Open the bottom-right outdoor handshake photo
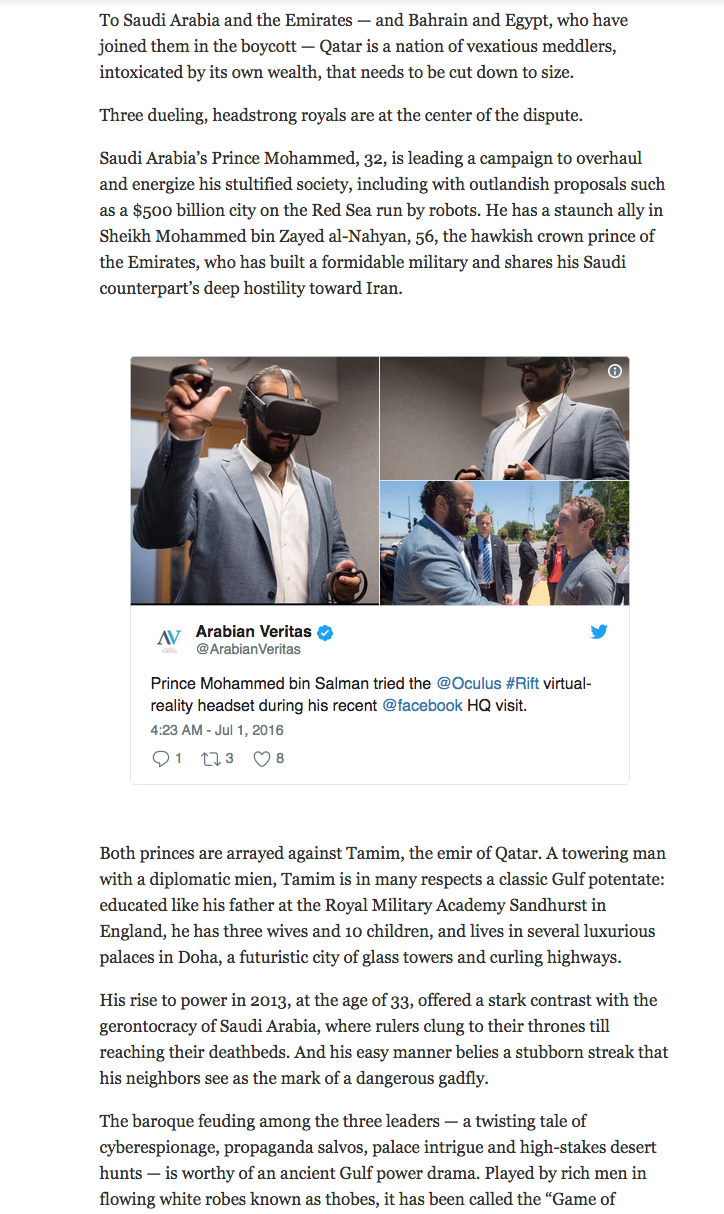Image resolution: width=724 pixels, height=1214 pixels. 504,543
